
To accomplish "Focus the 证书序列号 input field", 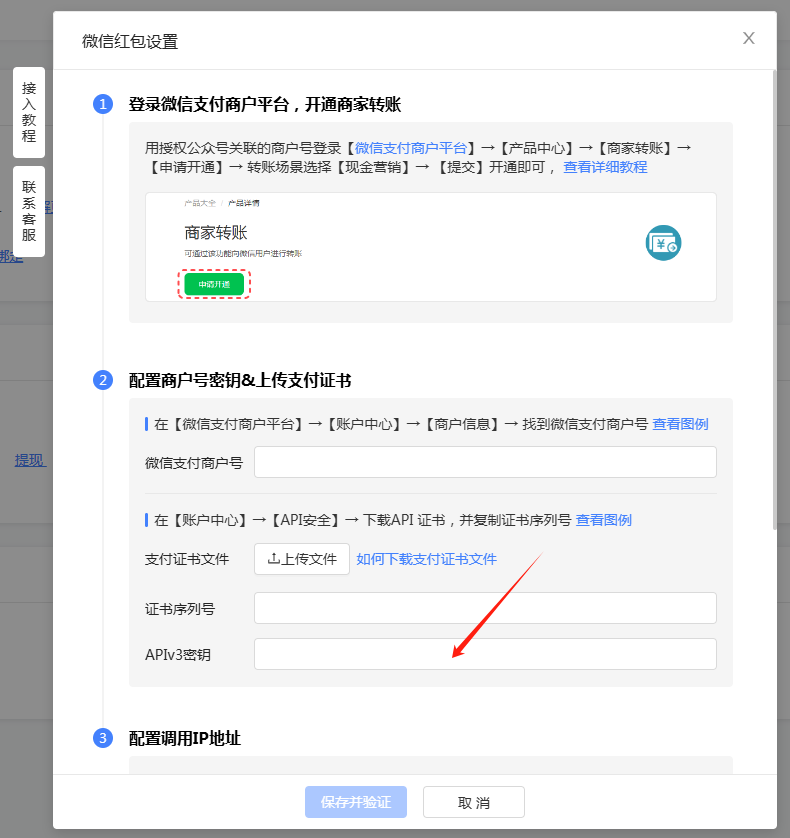I will click(x=485, y=608).
